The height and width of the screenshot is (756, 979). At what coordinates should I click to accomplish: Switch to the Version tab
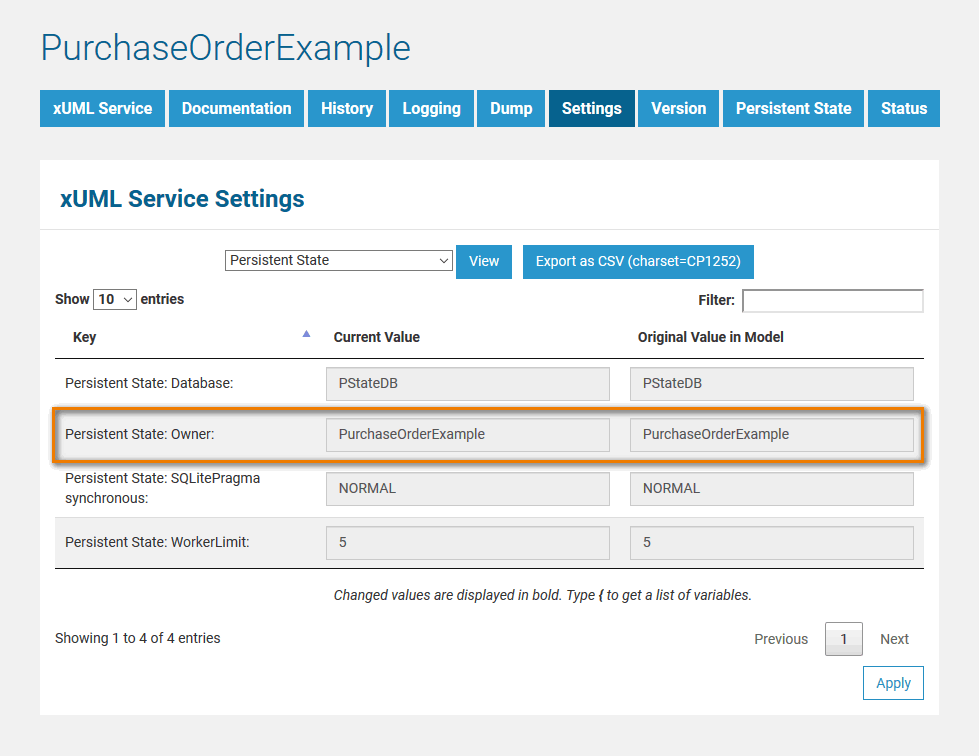click(x=678, y=108)
